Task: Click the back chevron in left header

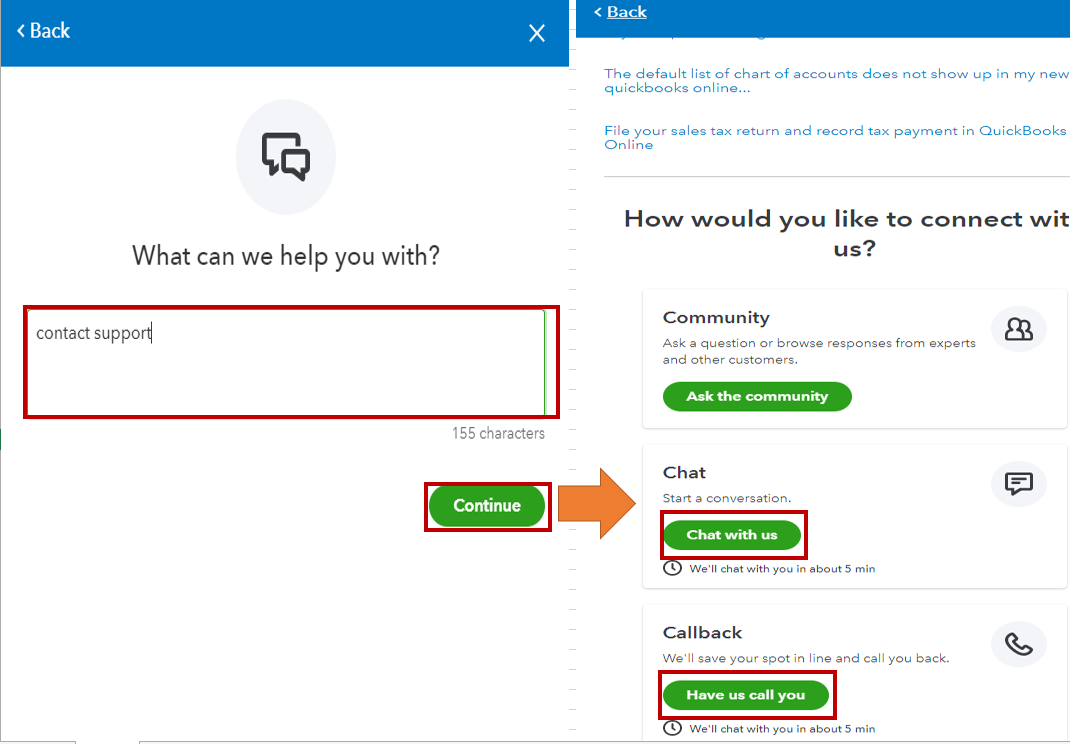Action: tap(21, 31)
